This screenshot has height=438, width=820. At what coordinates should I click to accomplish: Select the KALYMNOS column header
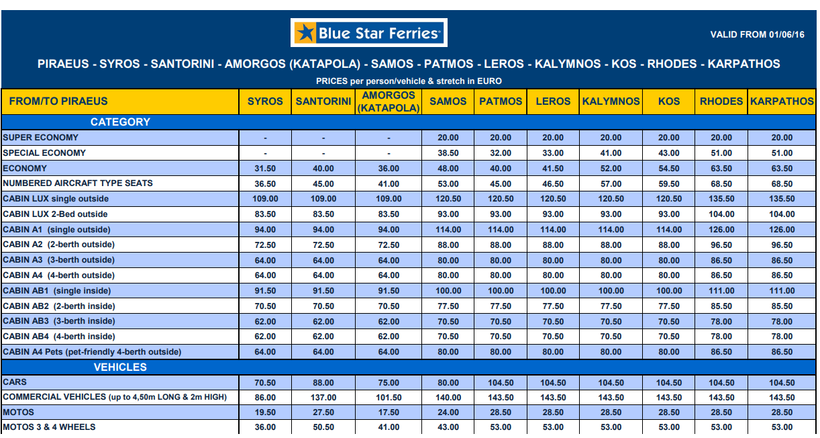tap(610, 102)
